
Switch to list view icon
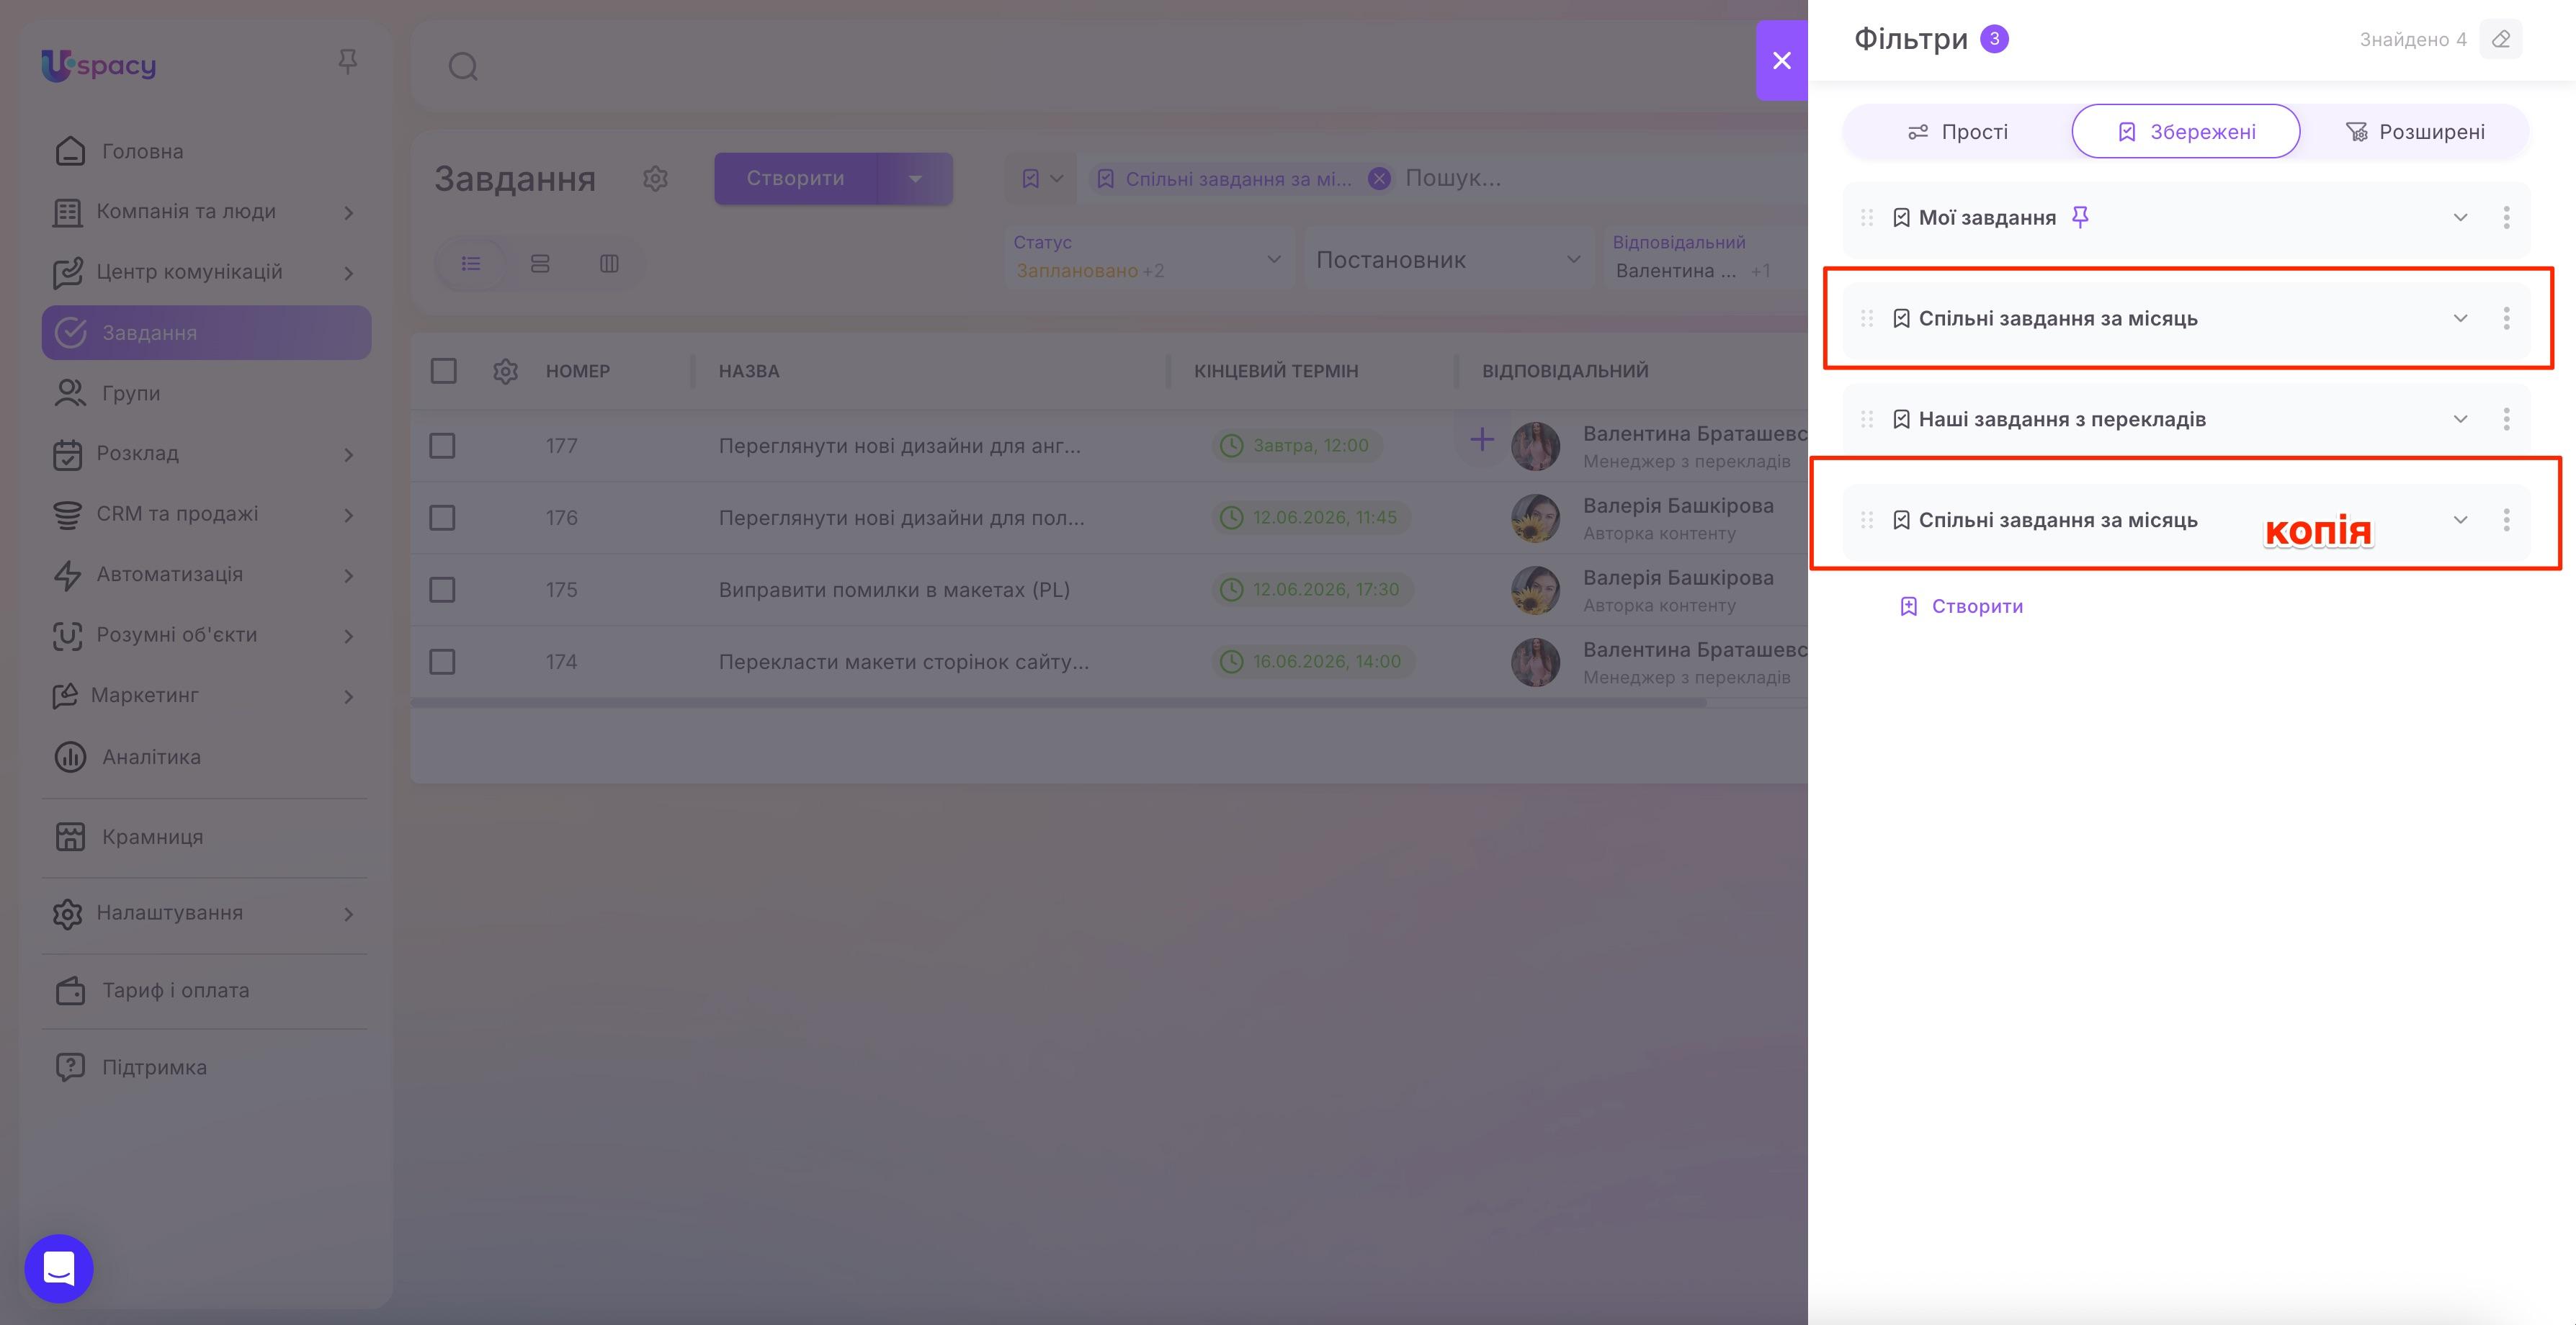coord(471,263)
